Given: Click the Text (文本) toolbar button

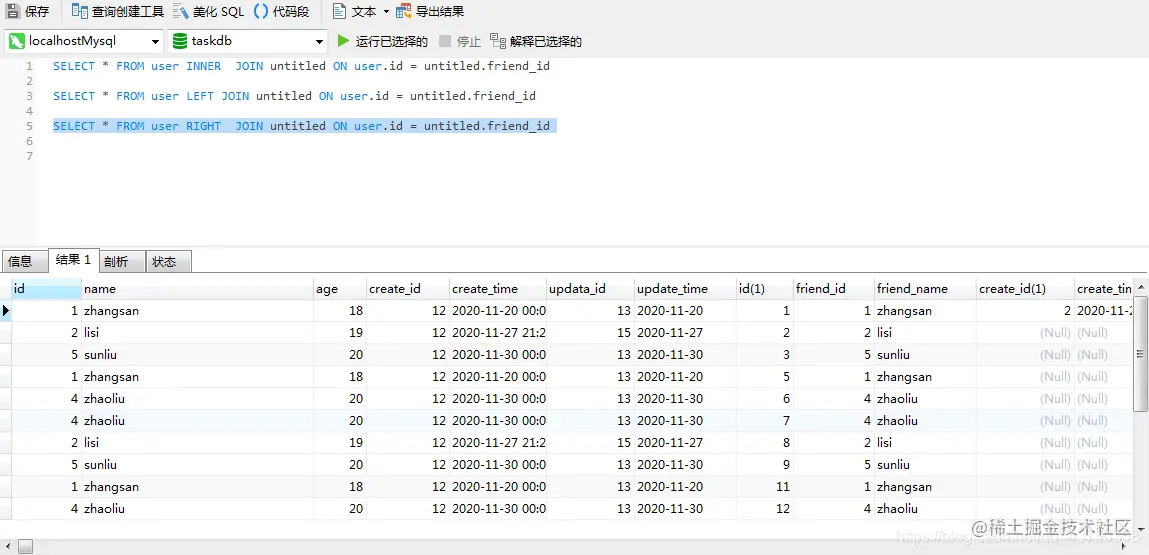Looking at the screenshot, I should 355,11.
